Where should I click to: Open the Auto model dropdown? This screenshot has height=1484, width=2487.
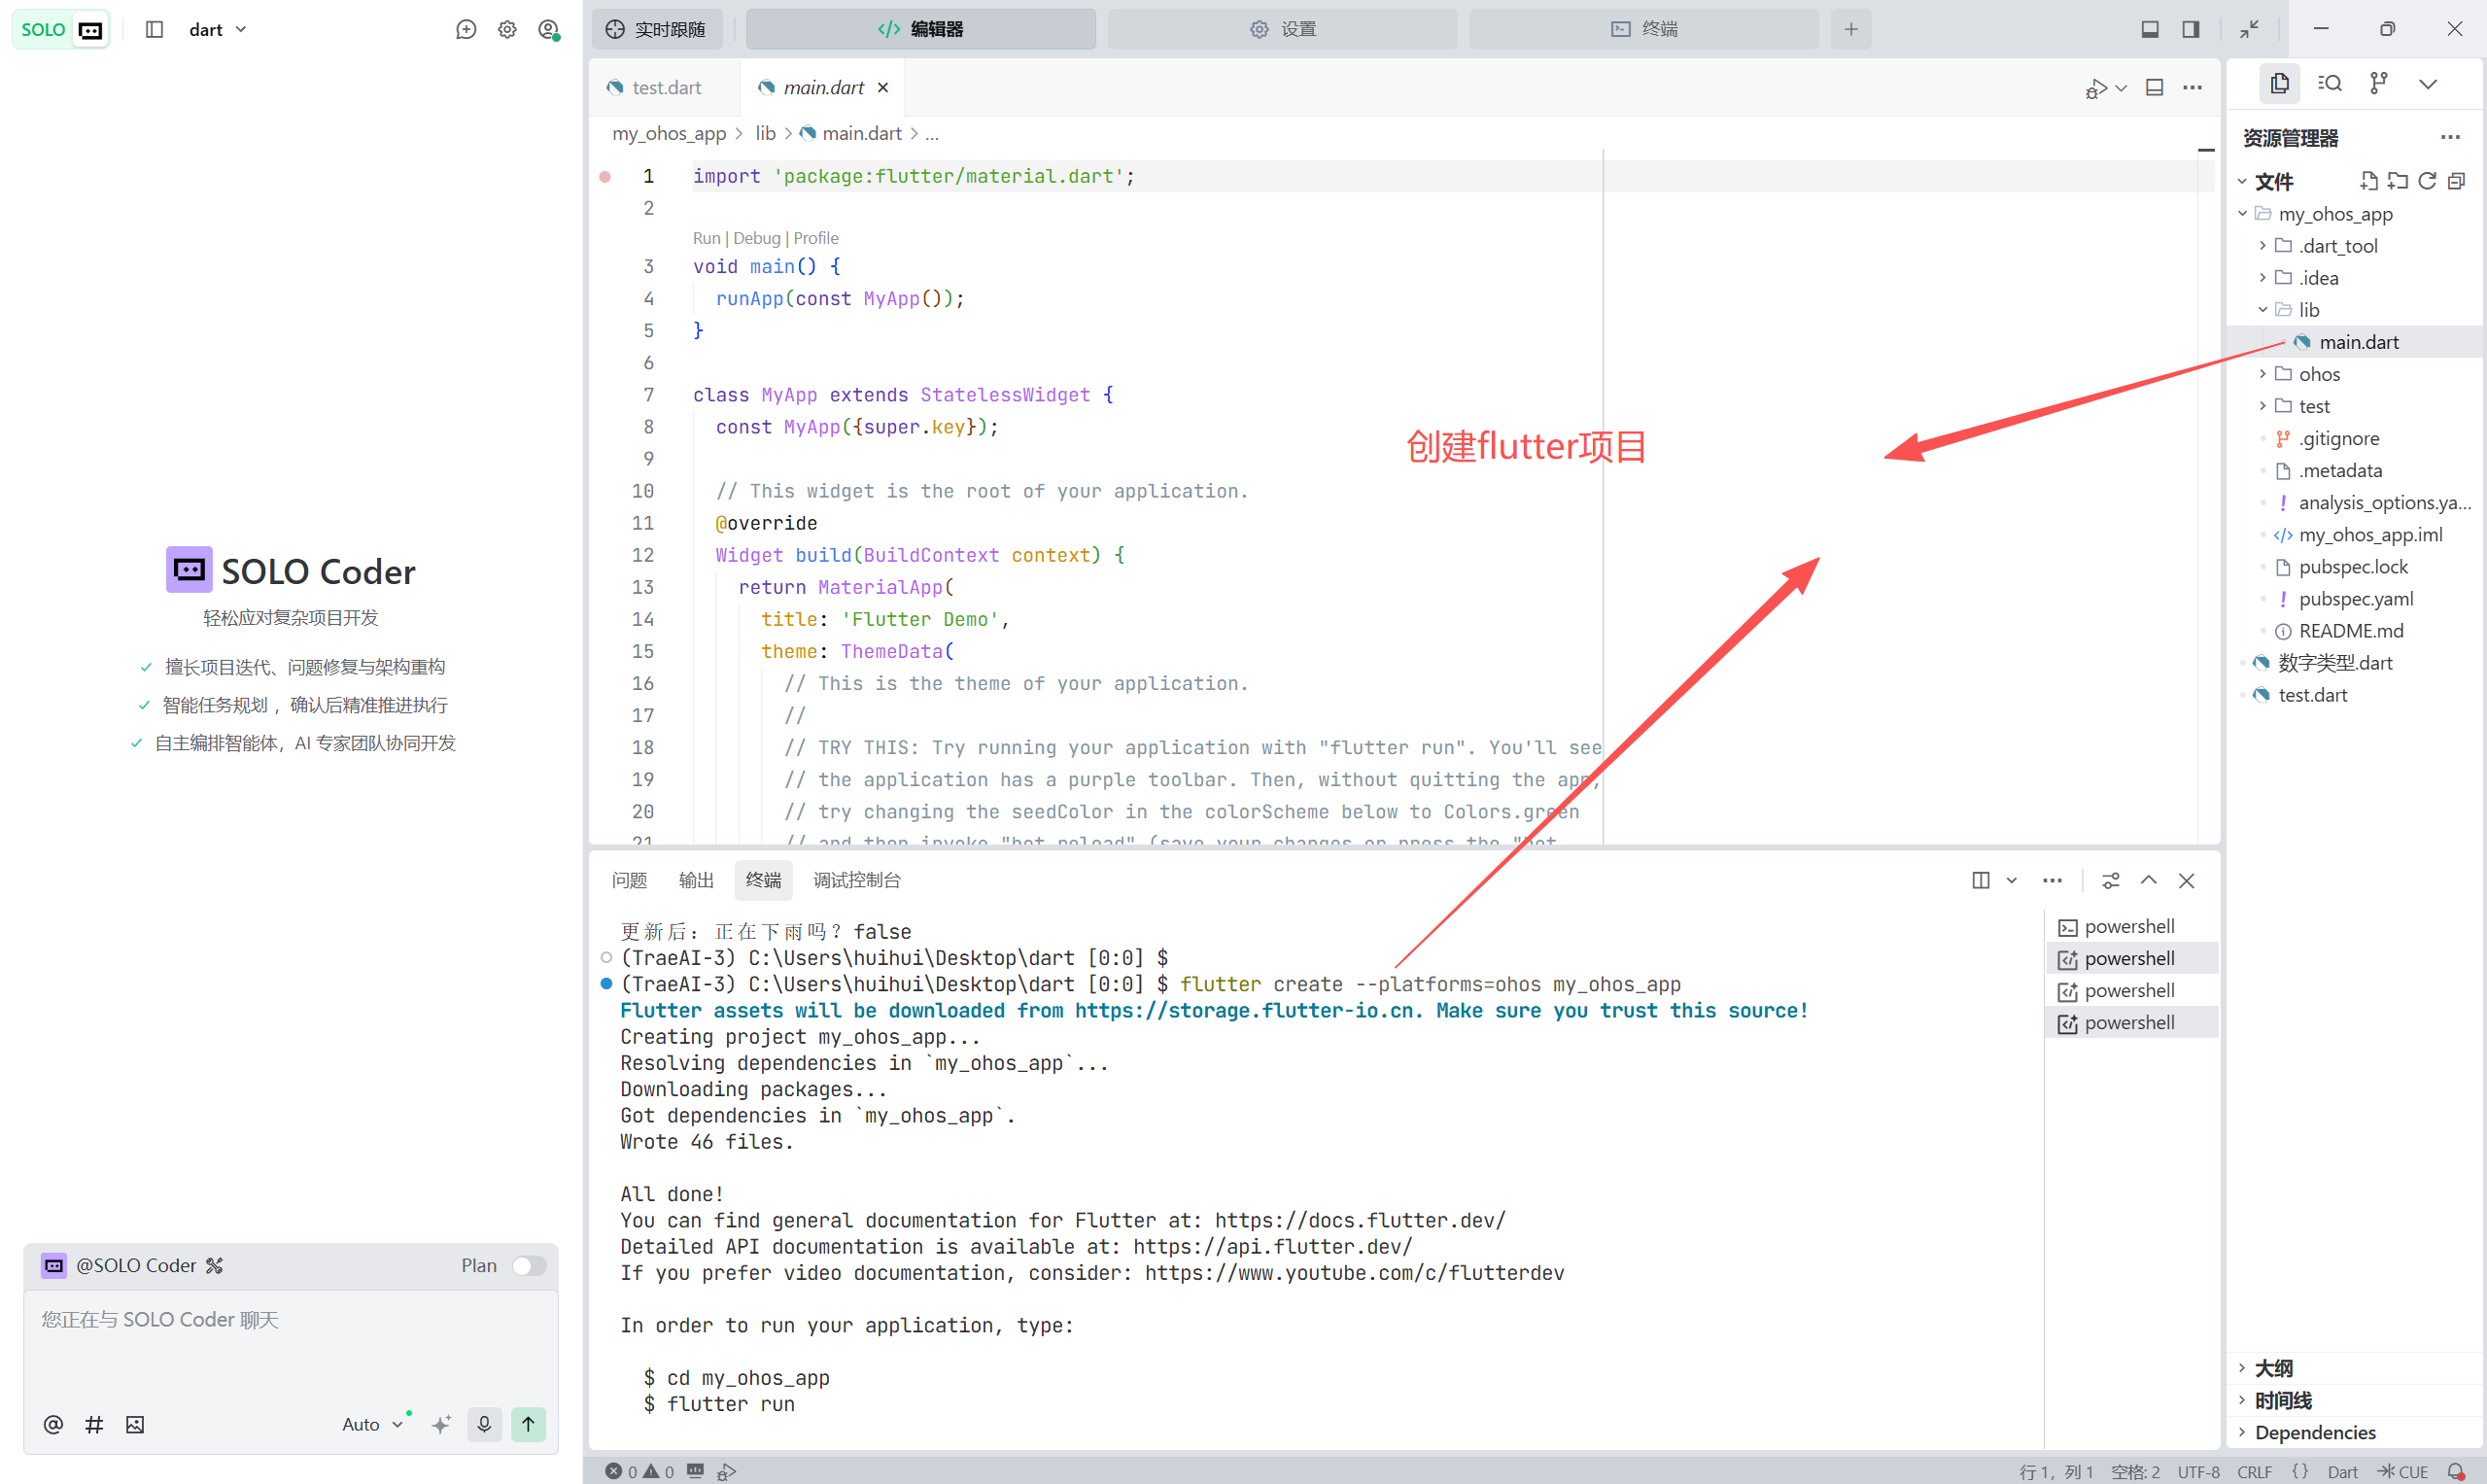pos(371,1424)
